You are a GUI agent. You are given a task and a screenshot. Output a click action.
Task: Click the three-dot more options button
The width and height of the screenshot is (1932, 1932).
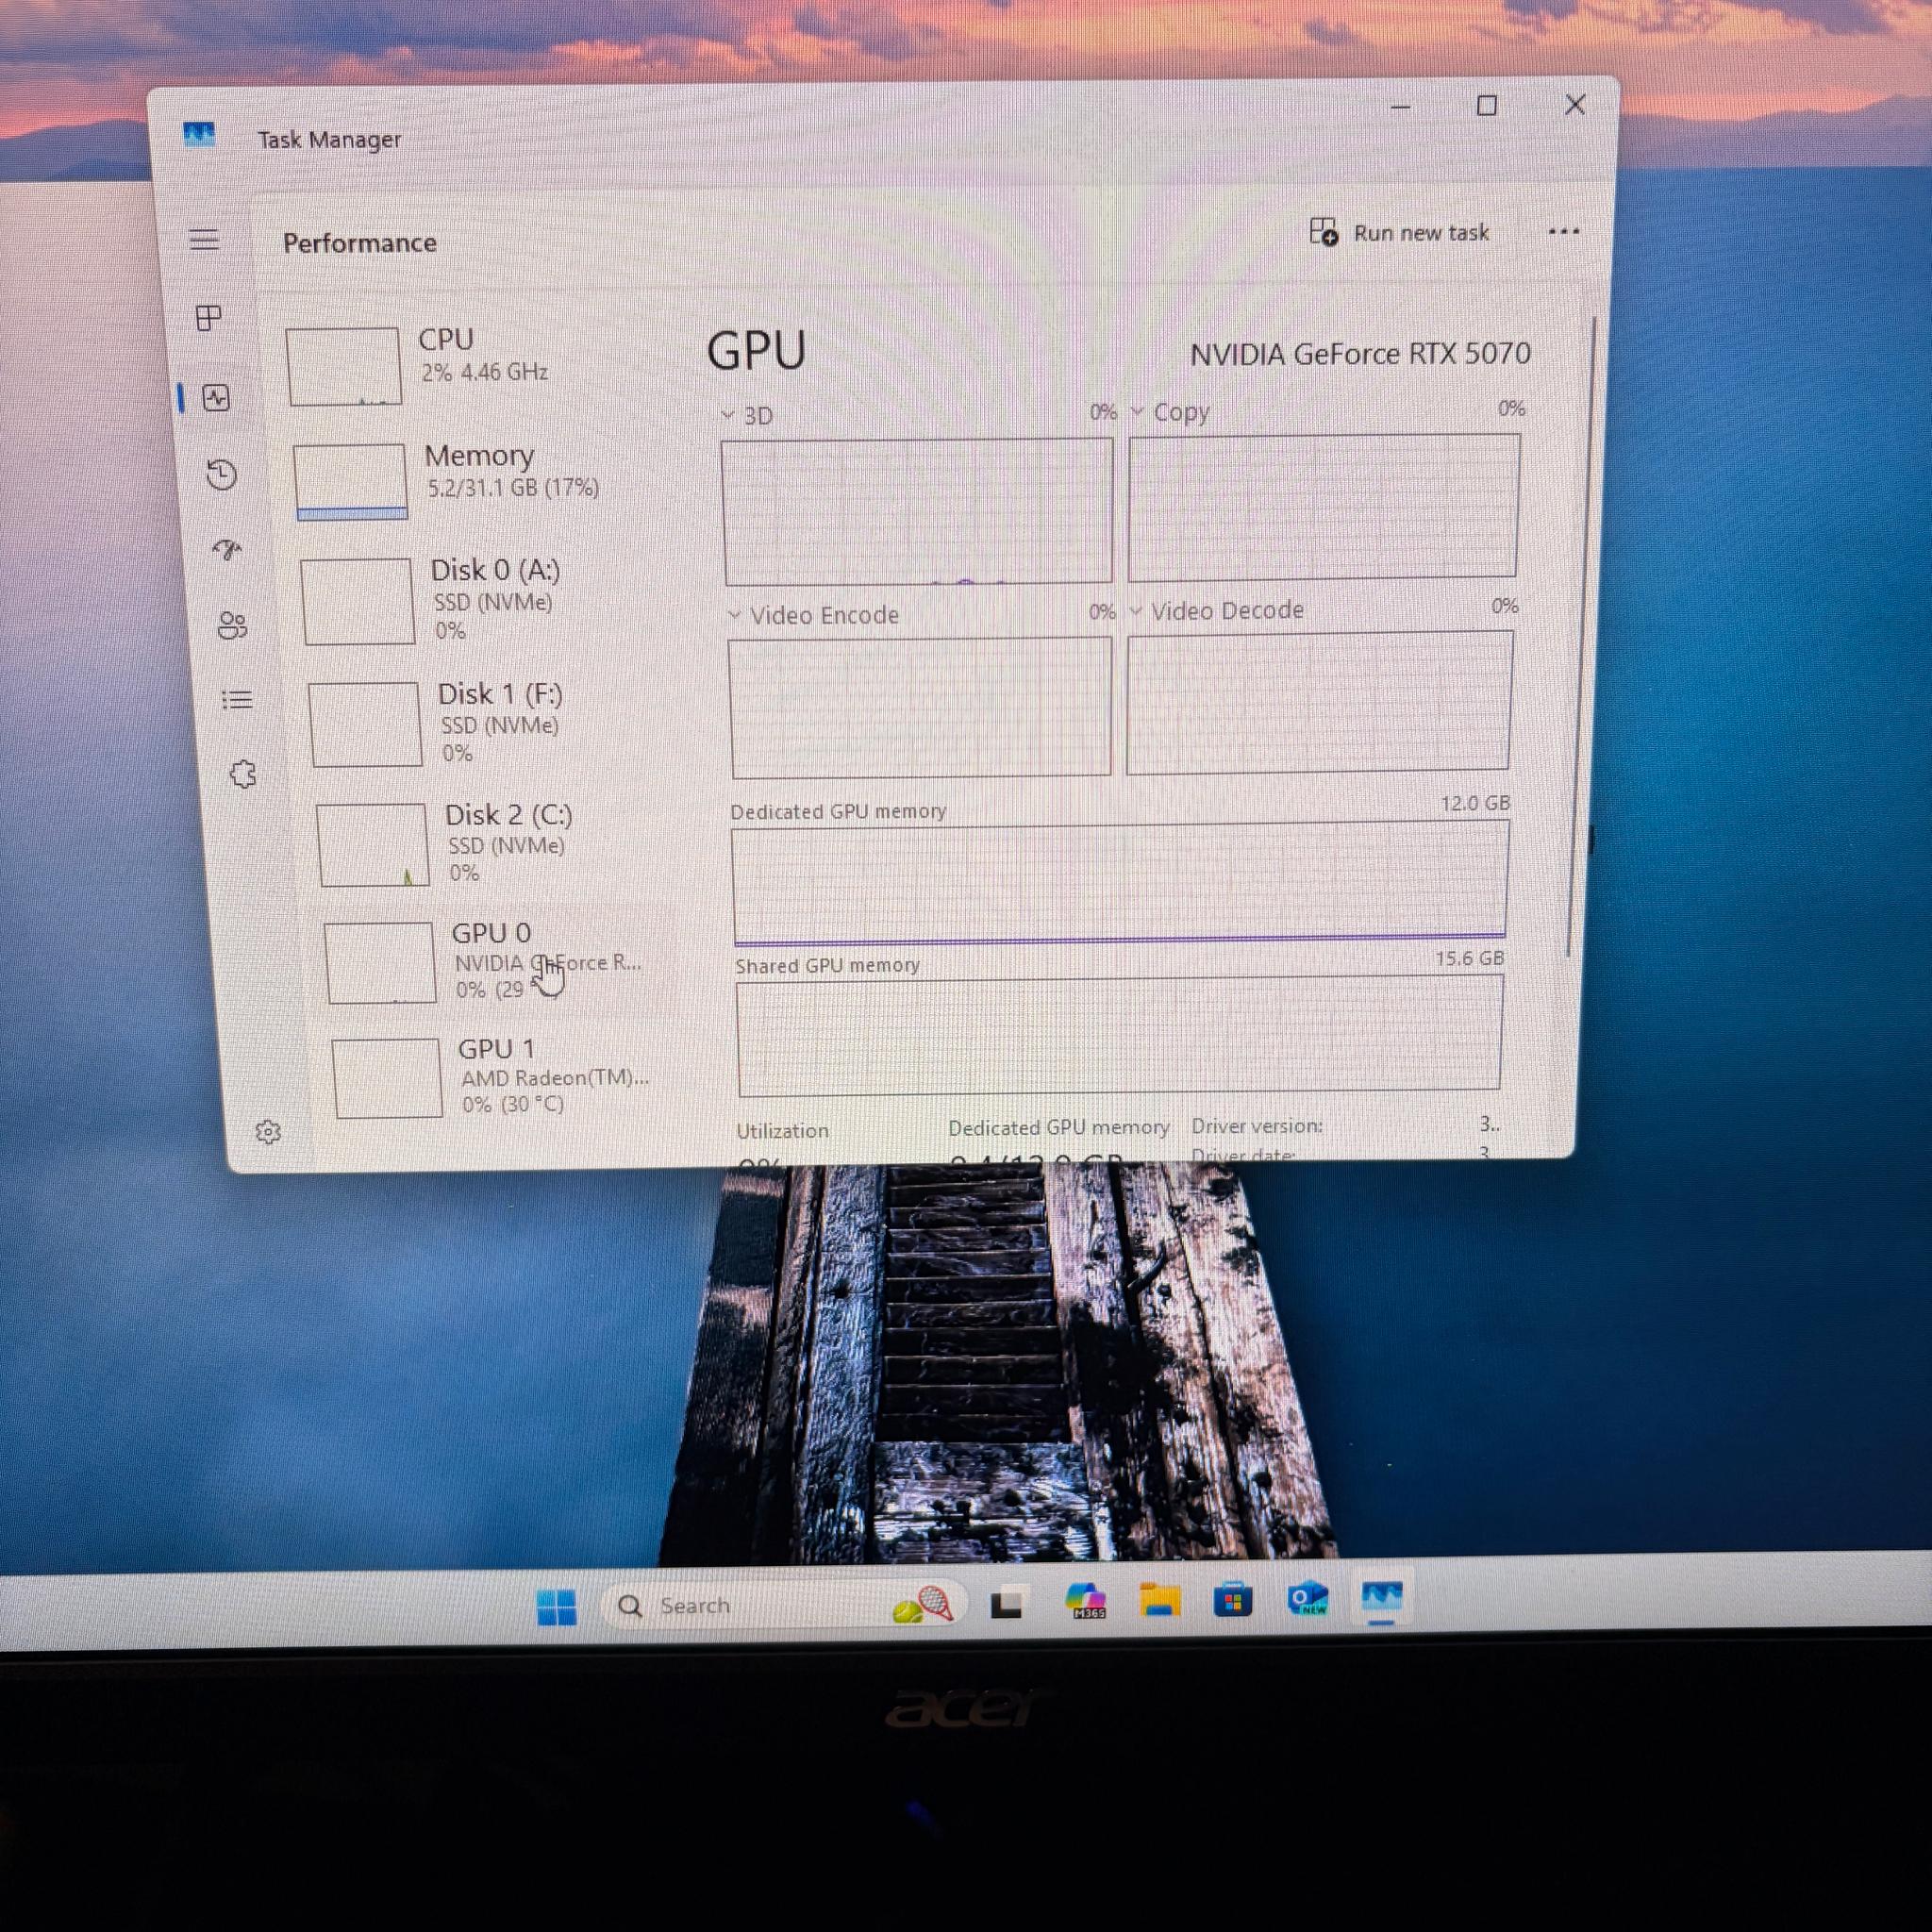[x=1563, y=232]
